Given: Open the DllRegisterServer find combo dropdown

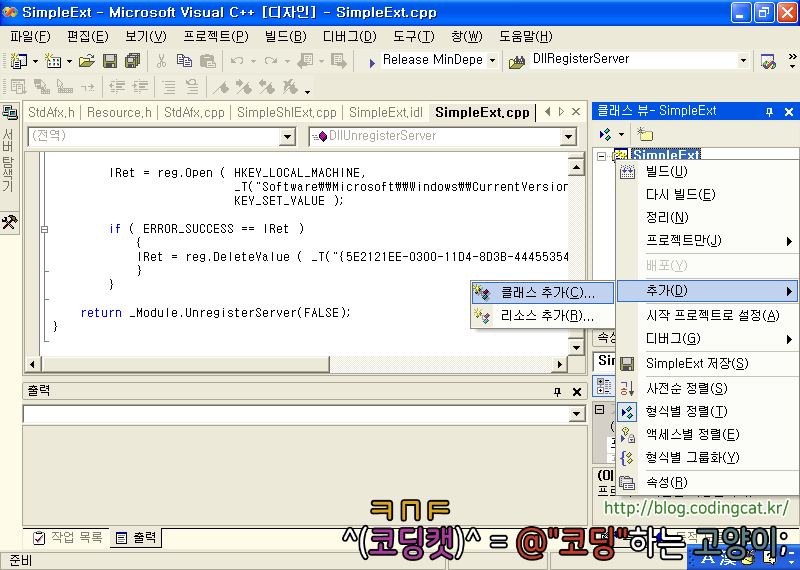Looking at the screenshot, I should (x=743, y=61).
